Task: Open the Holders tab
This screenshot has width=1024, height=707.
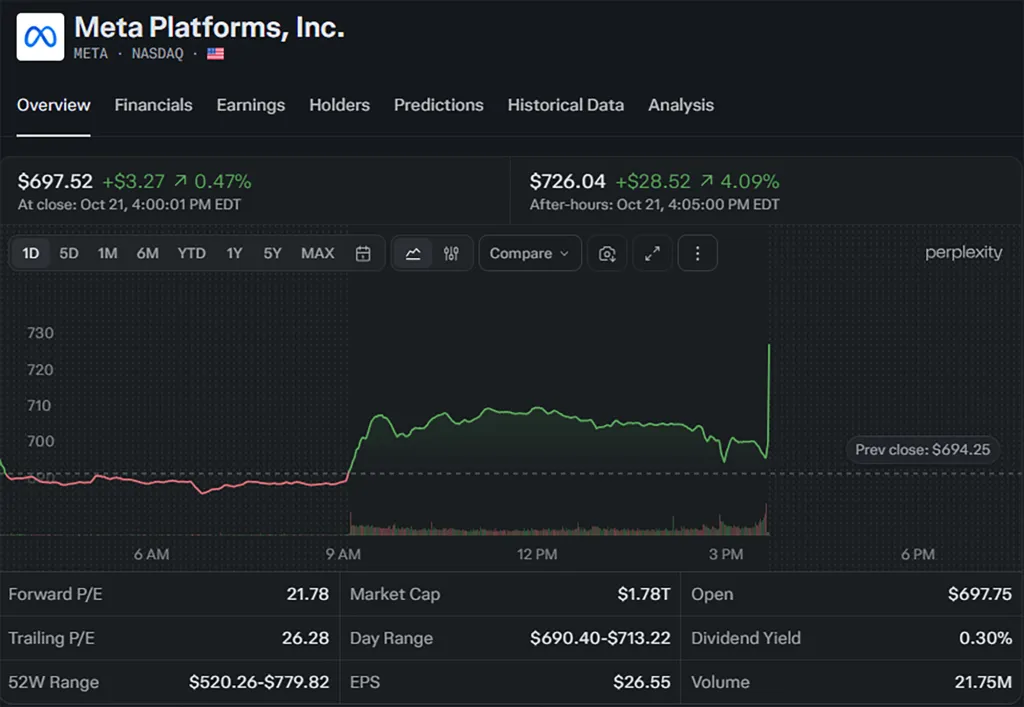Action: click(x=340, y=105)
